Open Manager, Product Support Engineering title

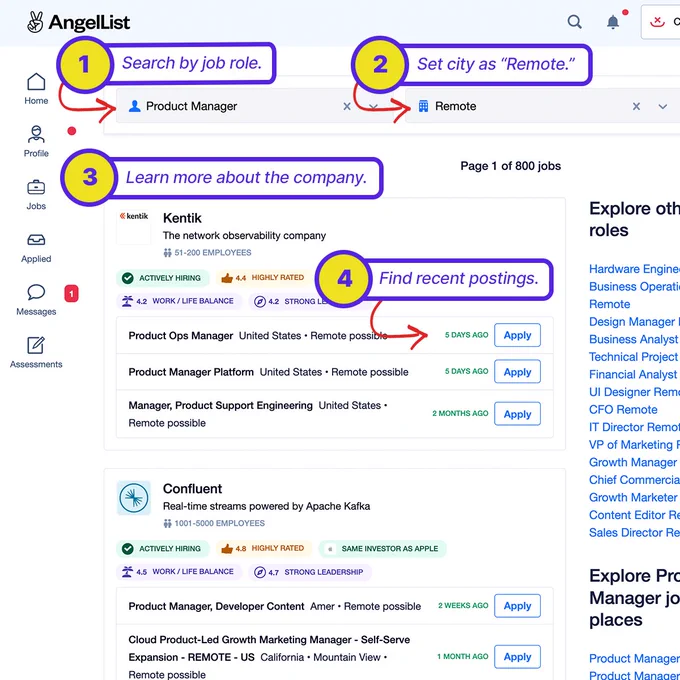pos(220,405)
